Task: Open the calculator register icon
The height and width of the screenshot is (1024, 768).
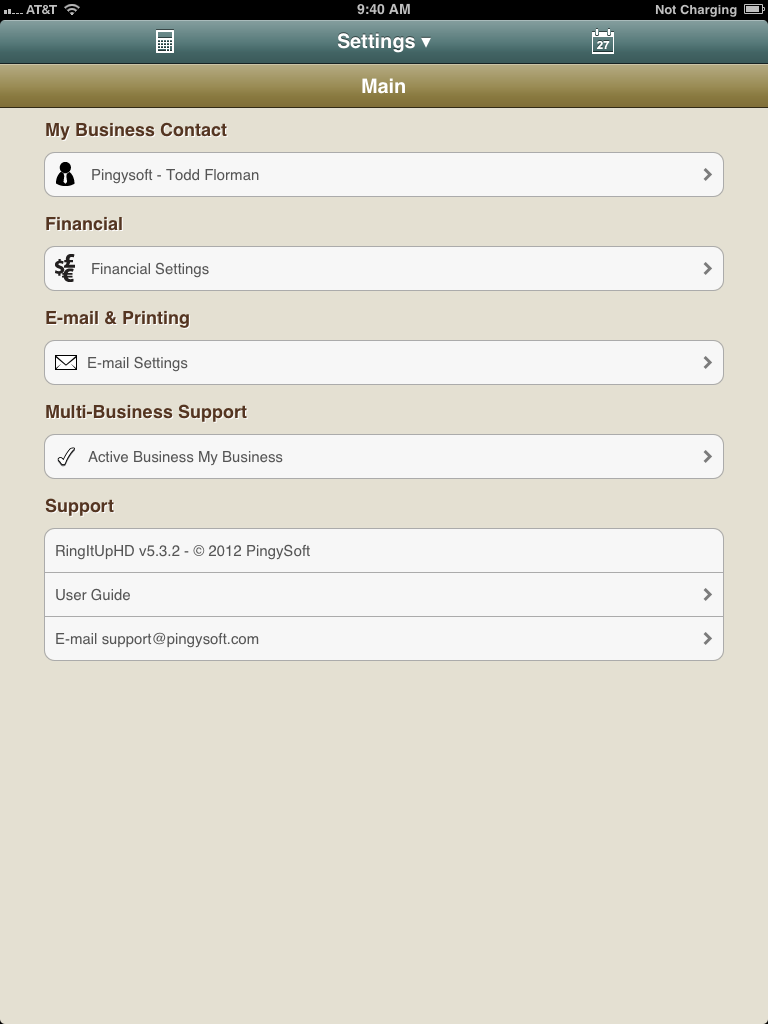Action: pyautogui.click(x=165, y=42)
